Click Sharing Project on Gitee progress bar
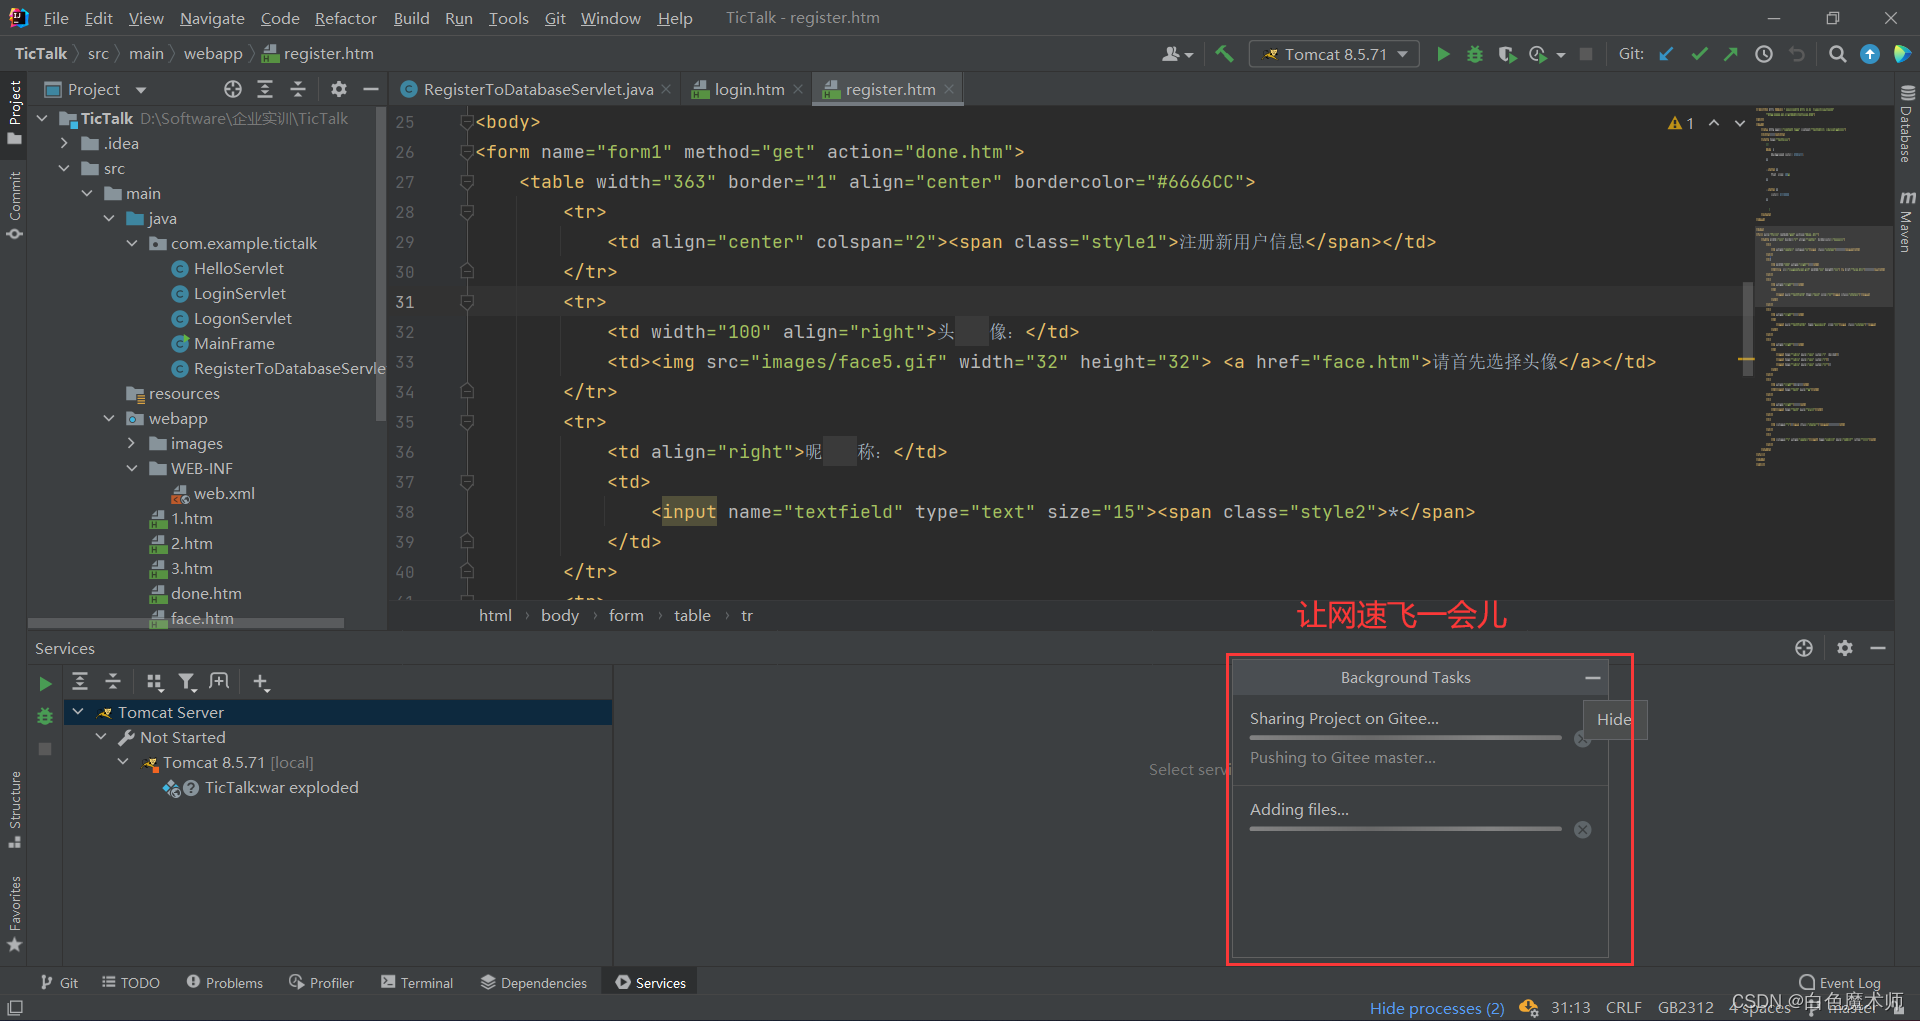 pyautogui.click(x=1405, y=738)
